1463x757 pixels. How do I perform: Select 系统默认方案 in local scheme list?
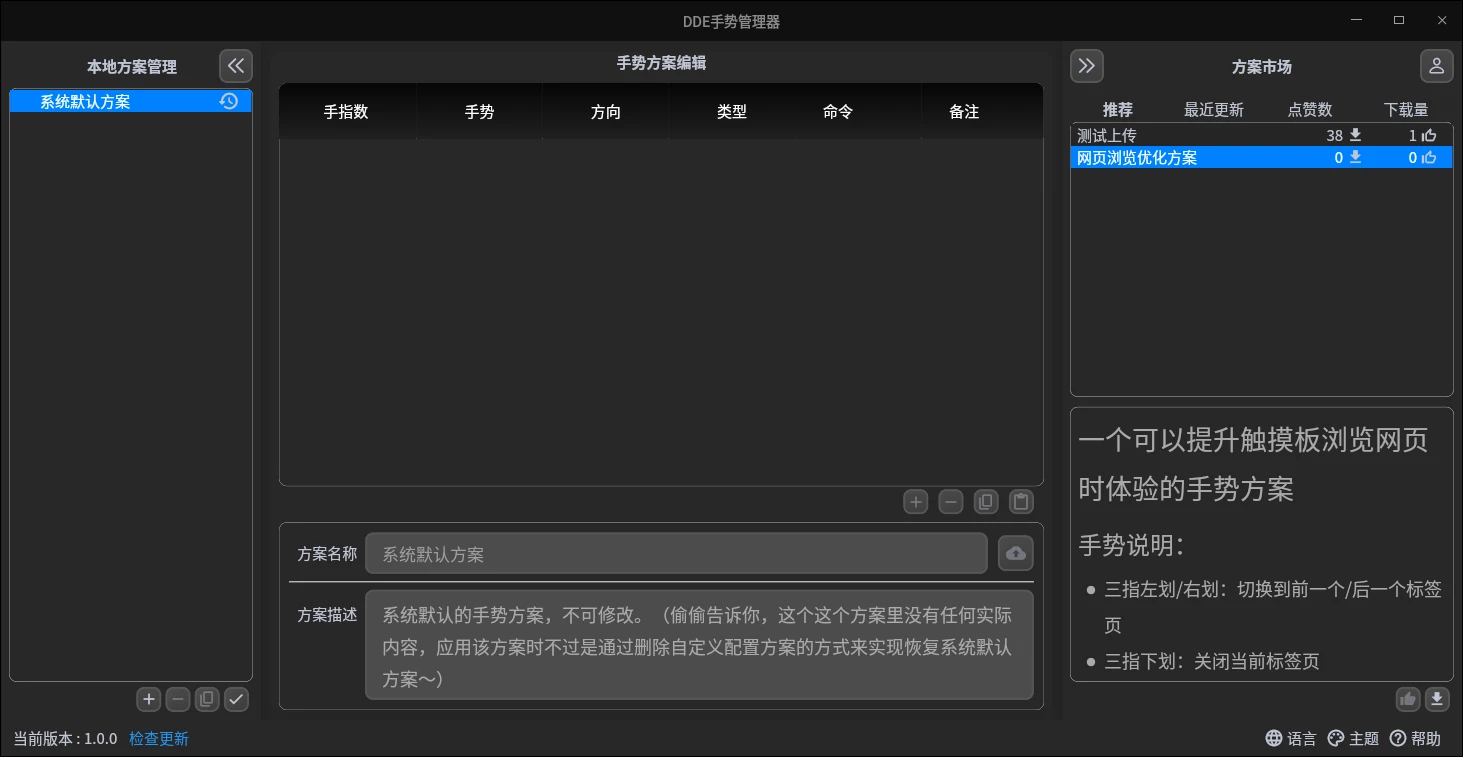point(131,101)
